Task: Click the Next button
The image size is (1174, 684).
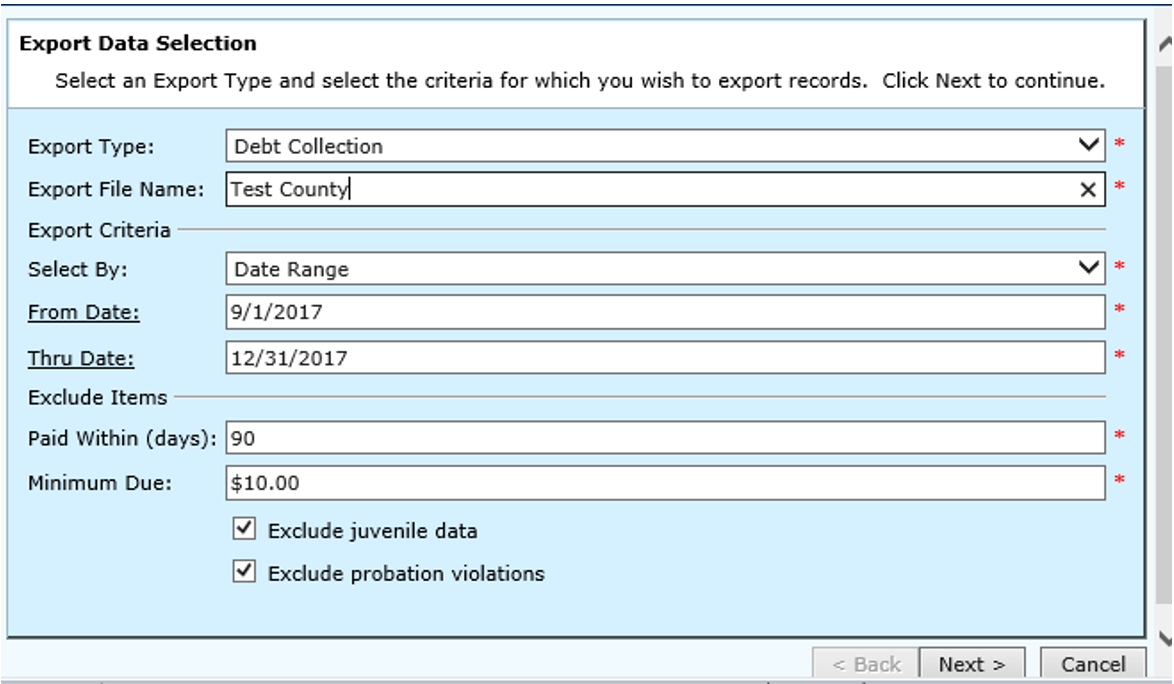Action: click(x=971, y=664)
